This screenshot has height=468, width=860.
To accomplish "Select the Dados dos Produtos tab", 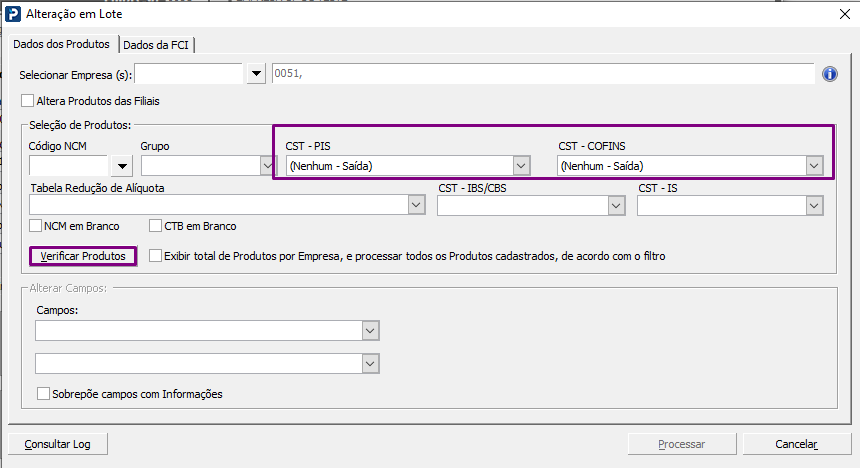I will [62, 44].
